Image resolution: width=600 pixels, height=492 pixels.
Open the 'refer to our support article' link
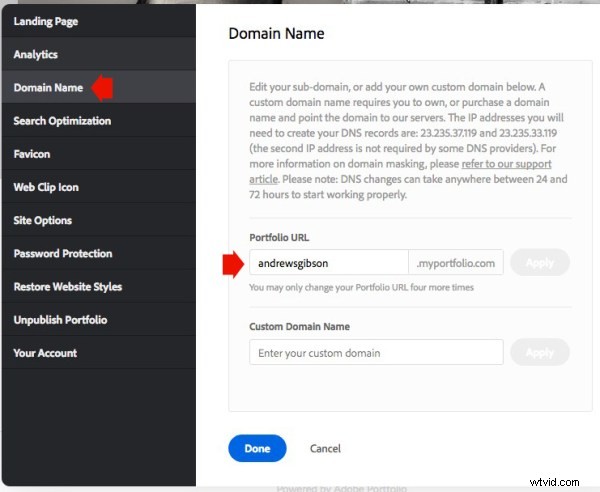[505, 164]
